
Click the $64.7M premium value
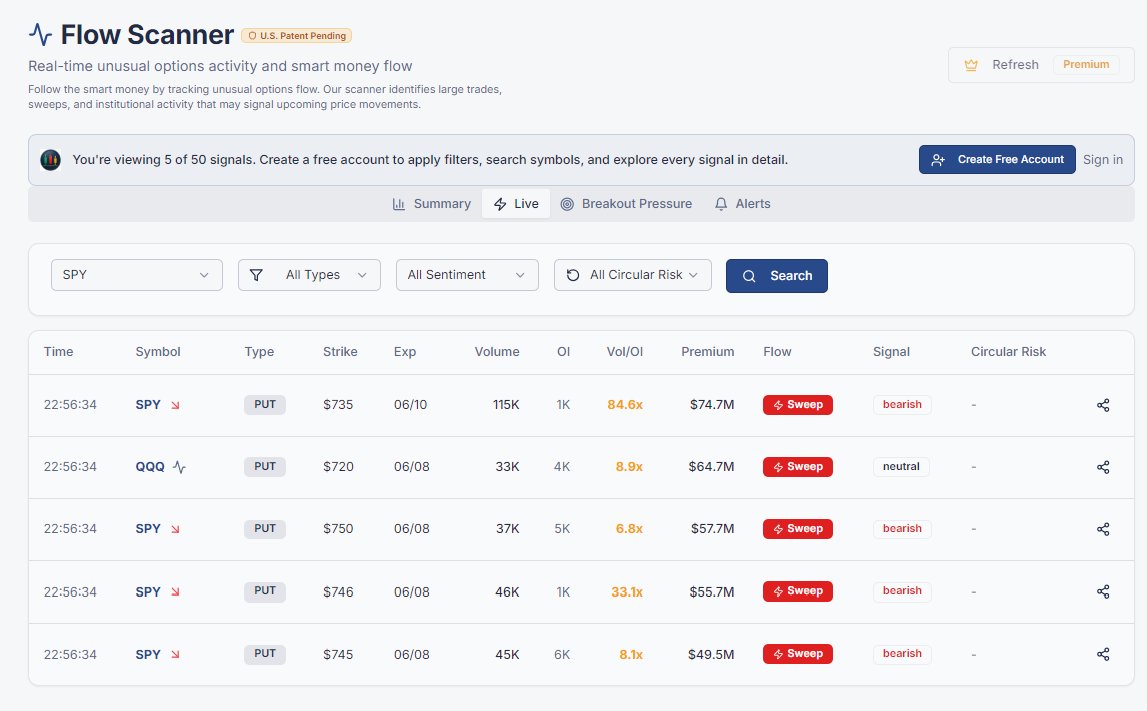click(x=711, y=467)
